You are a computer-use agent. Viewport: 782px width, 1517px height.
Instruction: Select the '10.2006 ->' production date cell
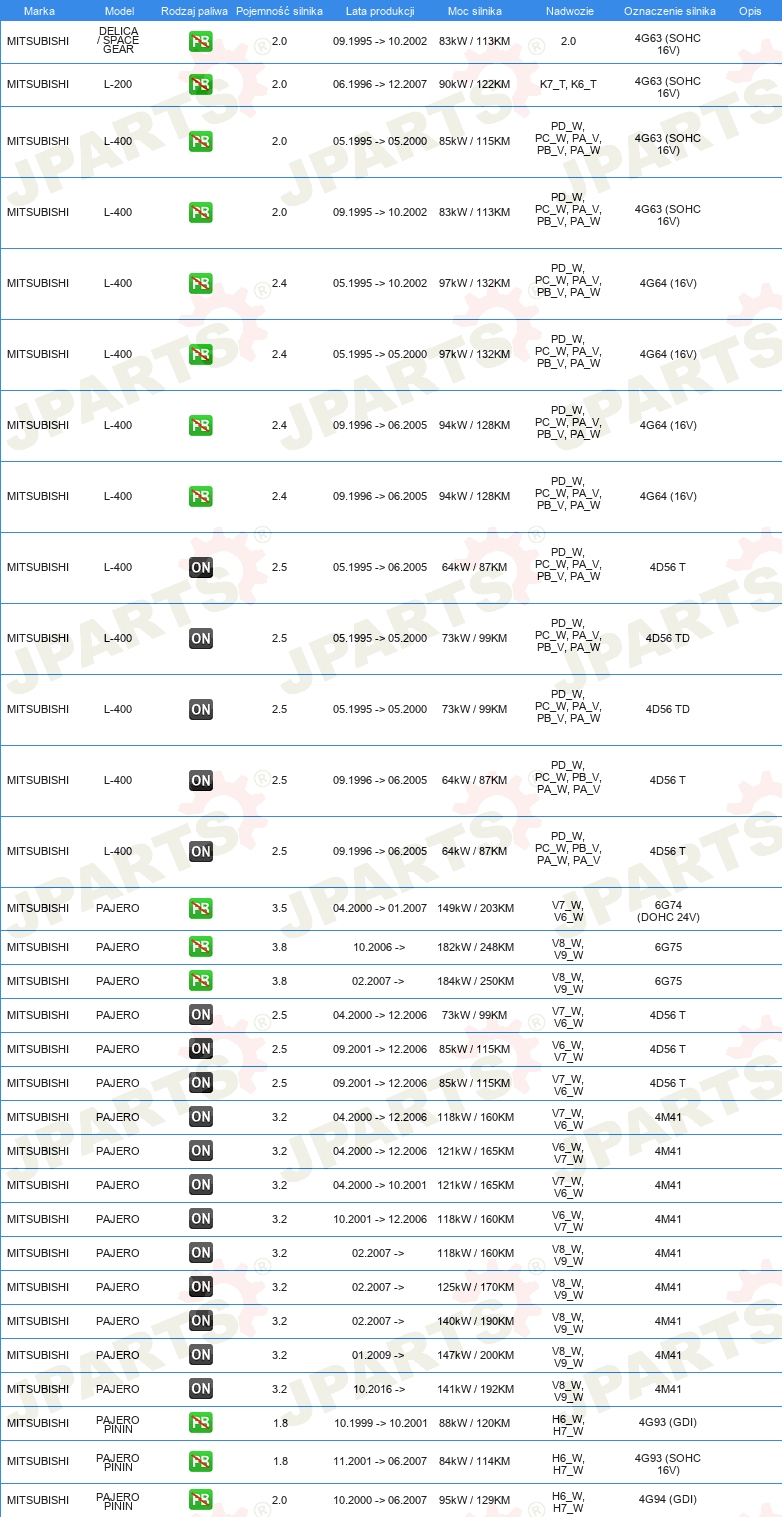[x=379, y=947]
